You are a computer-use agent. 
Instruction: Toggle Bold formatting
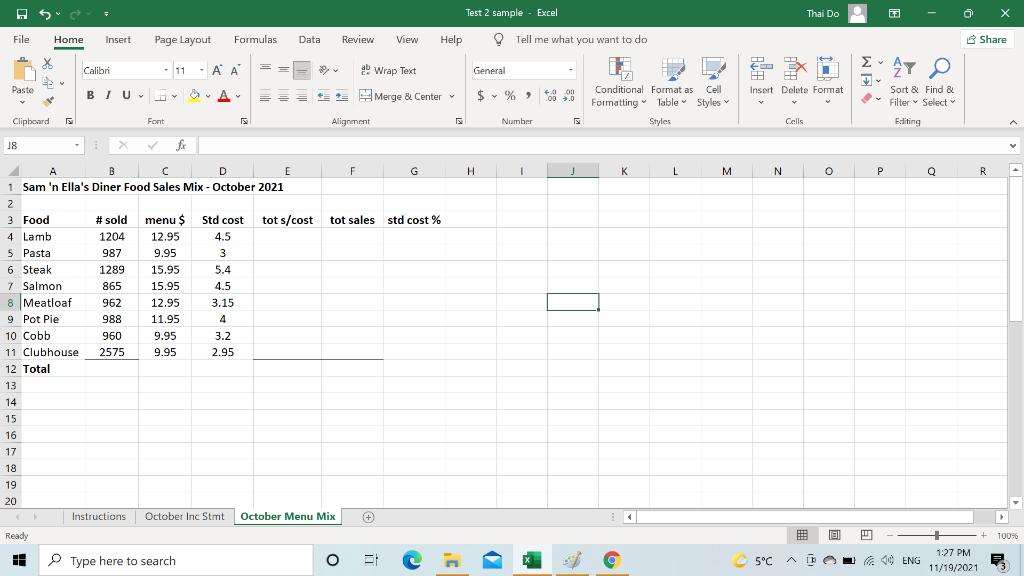(90, 95)
